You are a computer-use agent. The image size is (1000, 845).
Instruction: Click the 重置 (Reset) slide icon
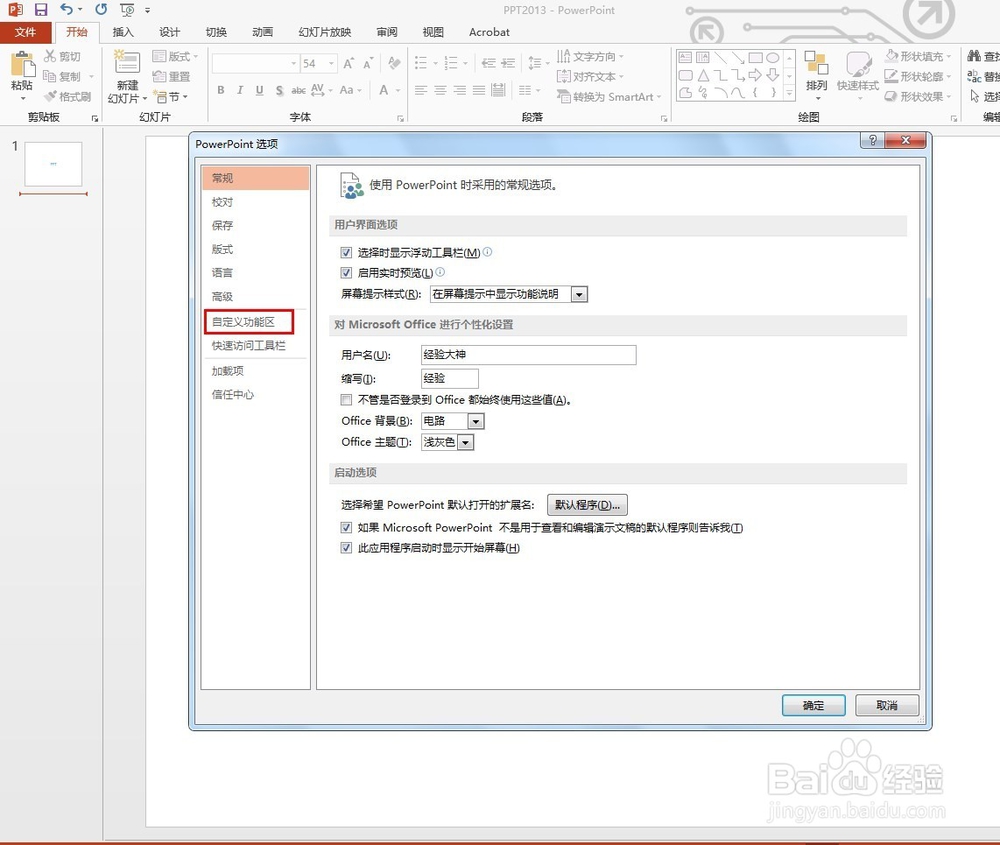(170, 76)
